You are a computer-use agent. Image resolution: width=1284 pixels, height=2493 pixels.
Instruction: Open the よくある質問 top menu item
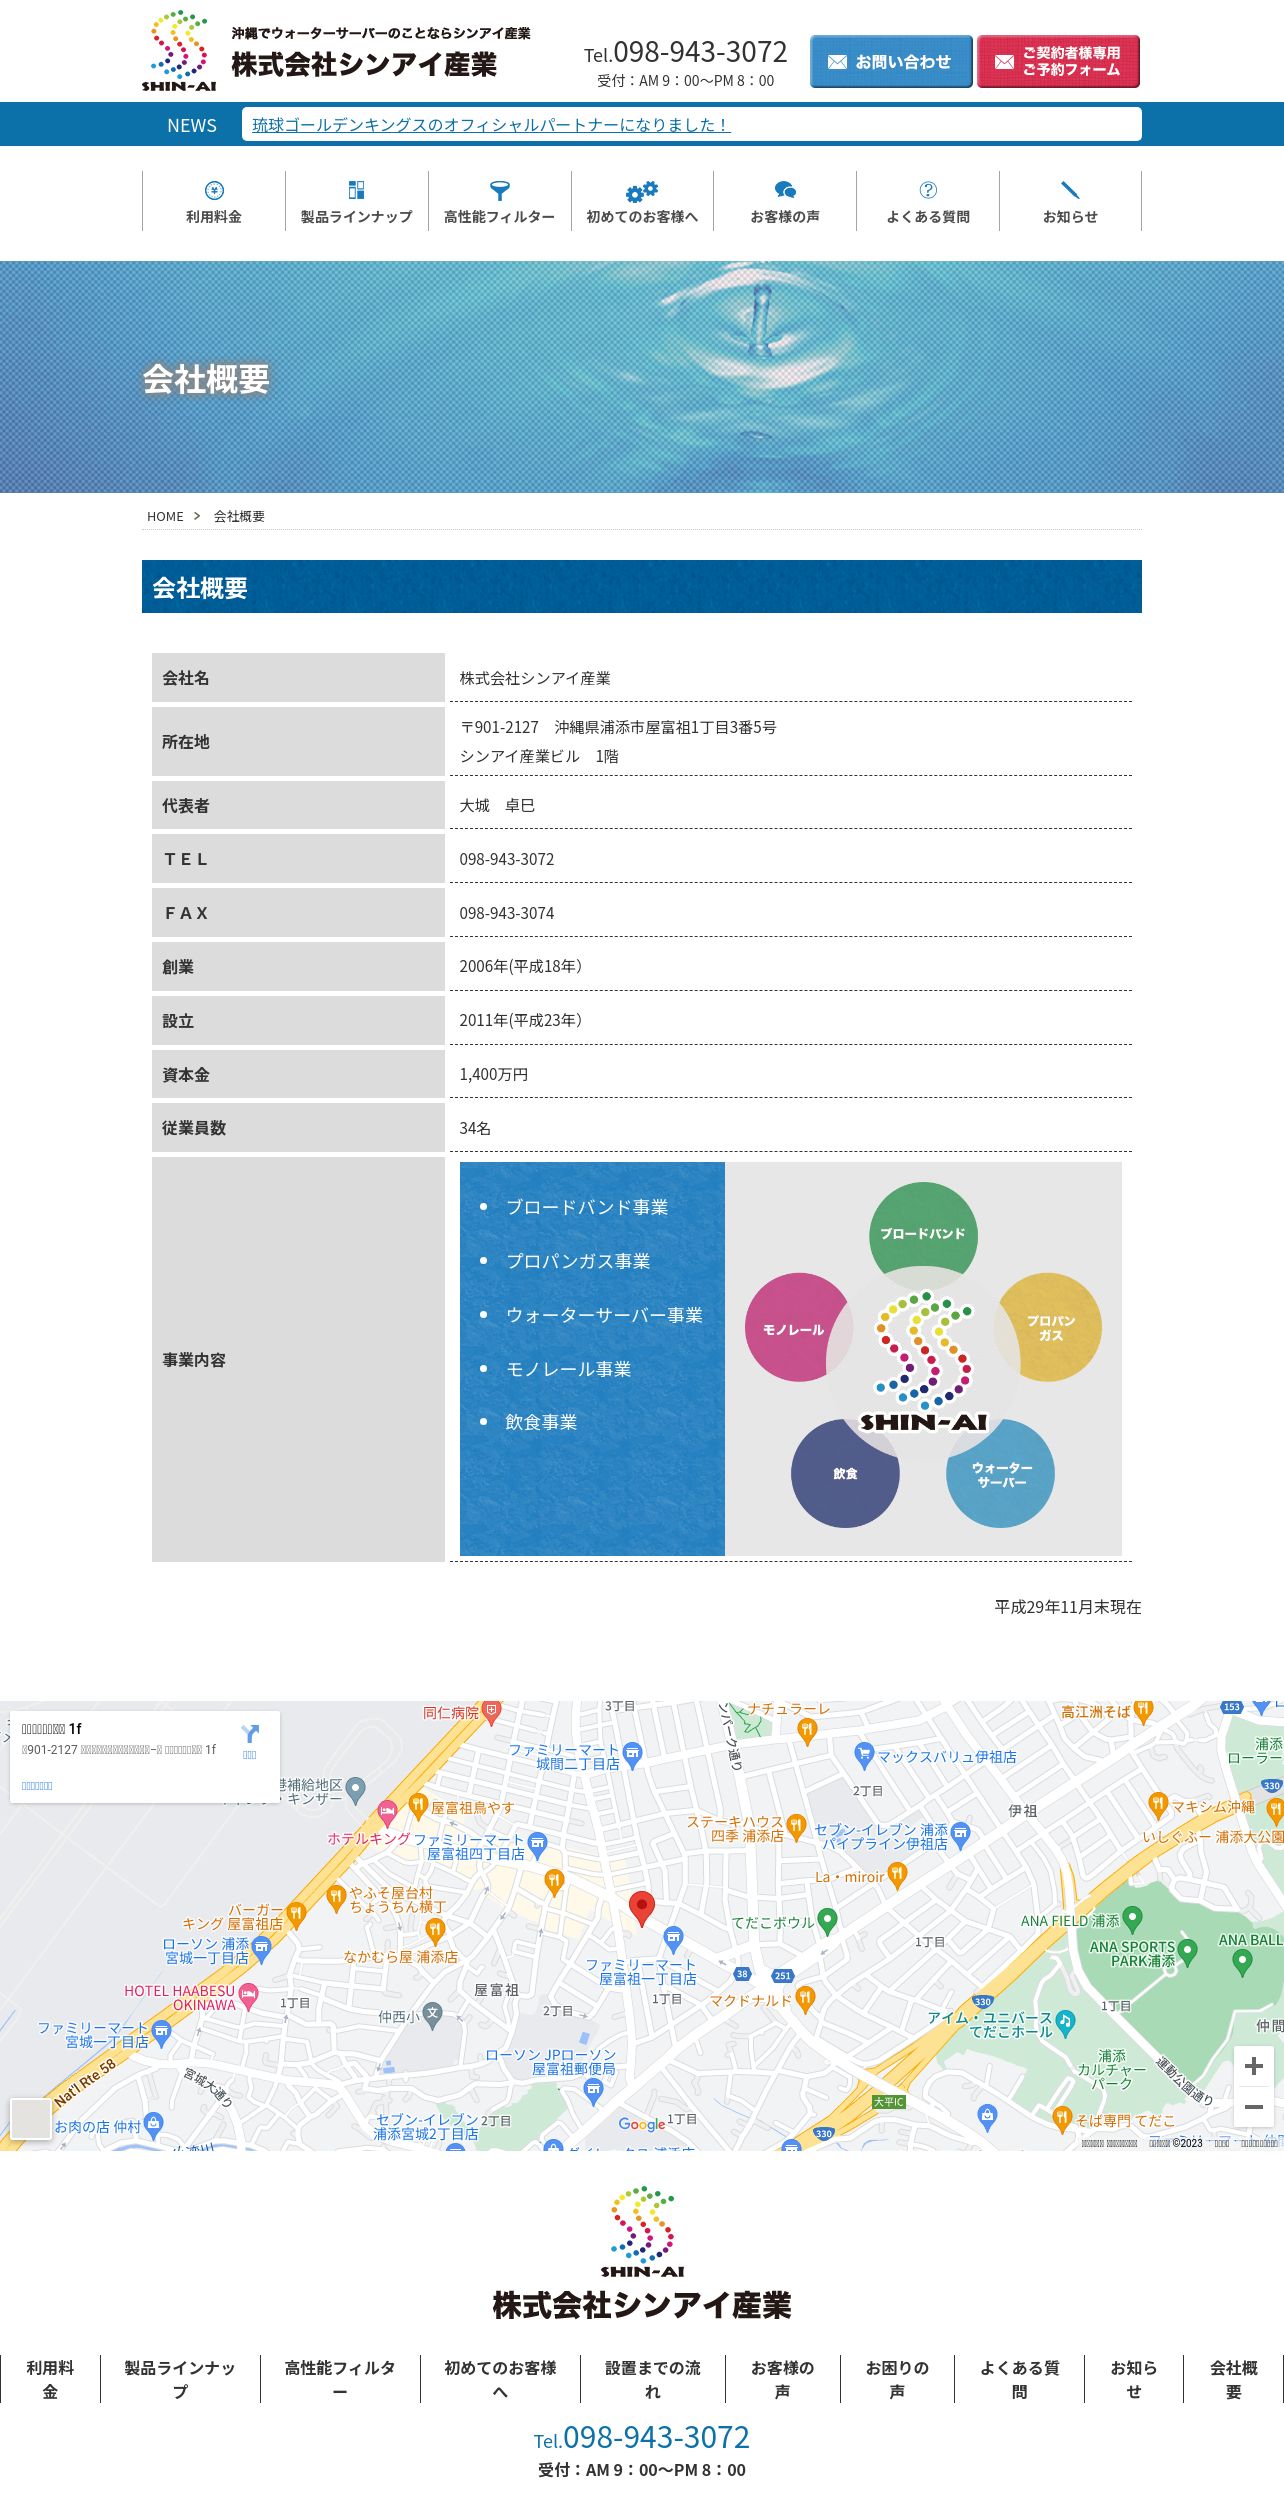point(928,201)
